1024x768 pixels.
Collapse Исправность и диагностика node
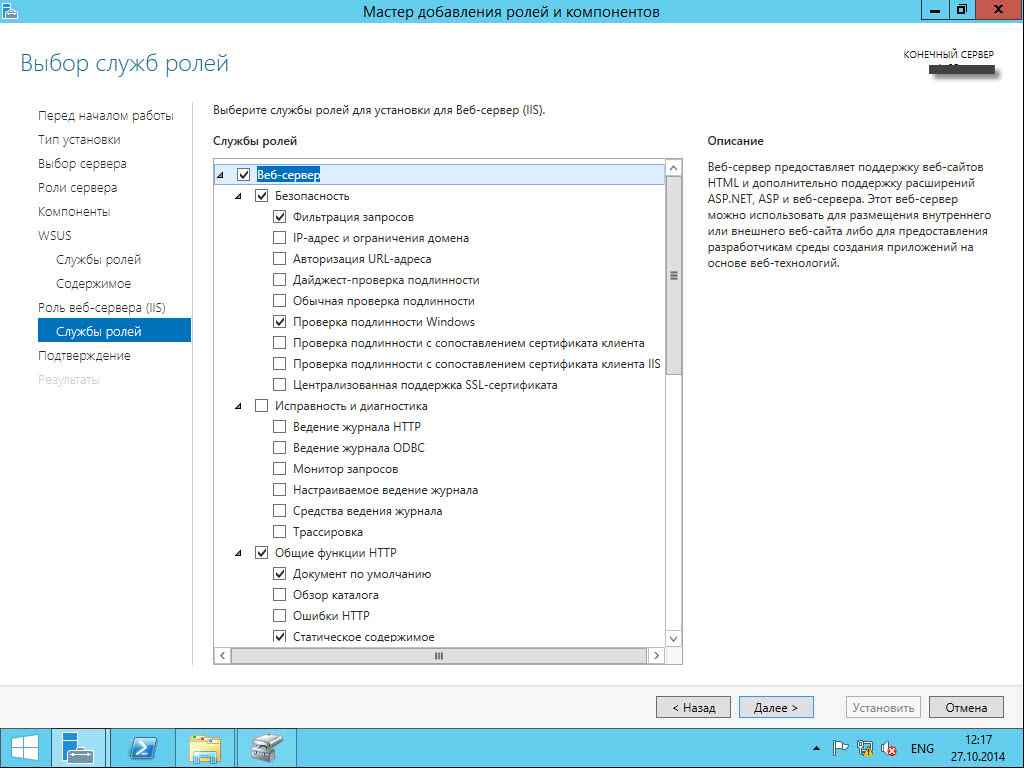(x=238, y=406)
